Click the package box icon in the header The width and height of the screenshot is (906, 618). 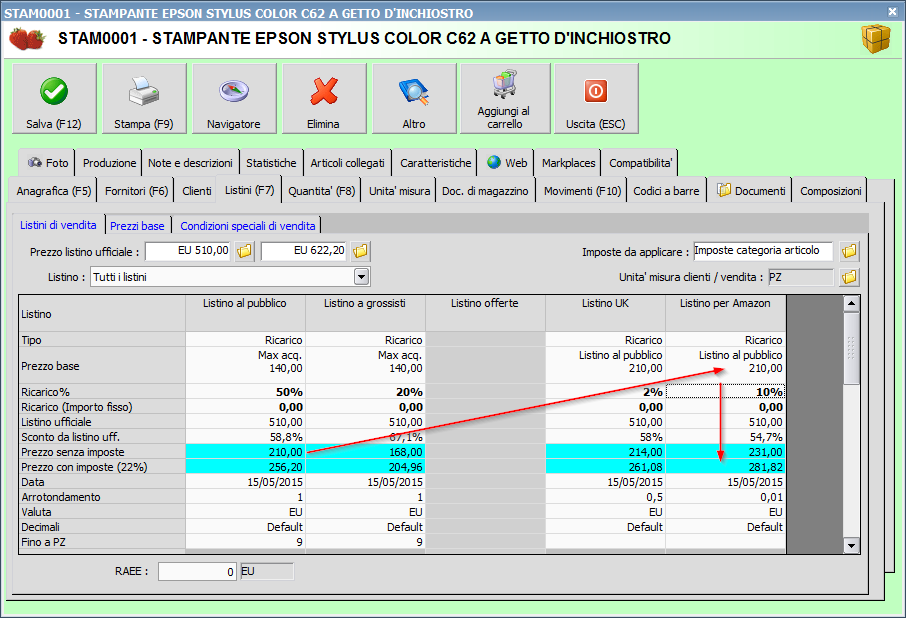tap(876, 39)
